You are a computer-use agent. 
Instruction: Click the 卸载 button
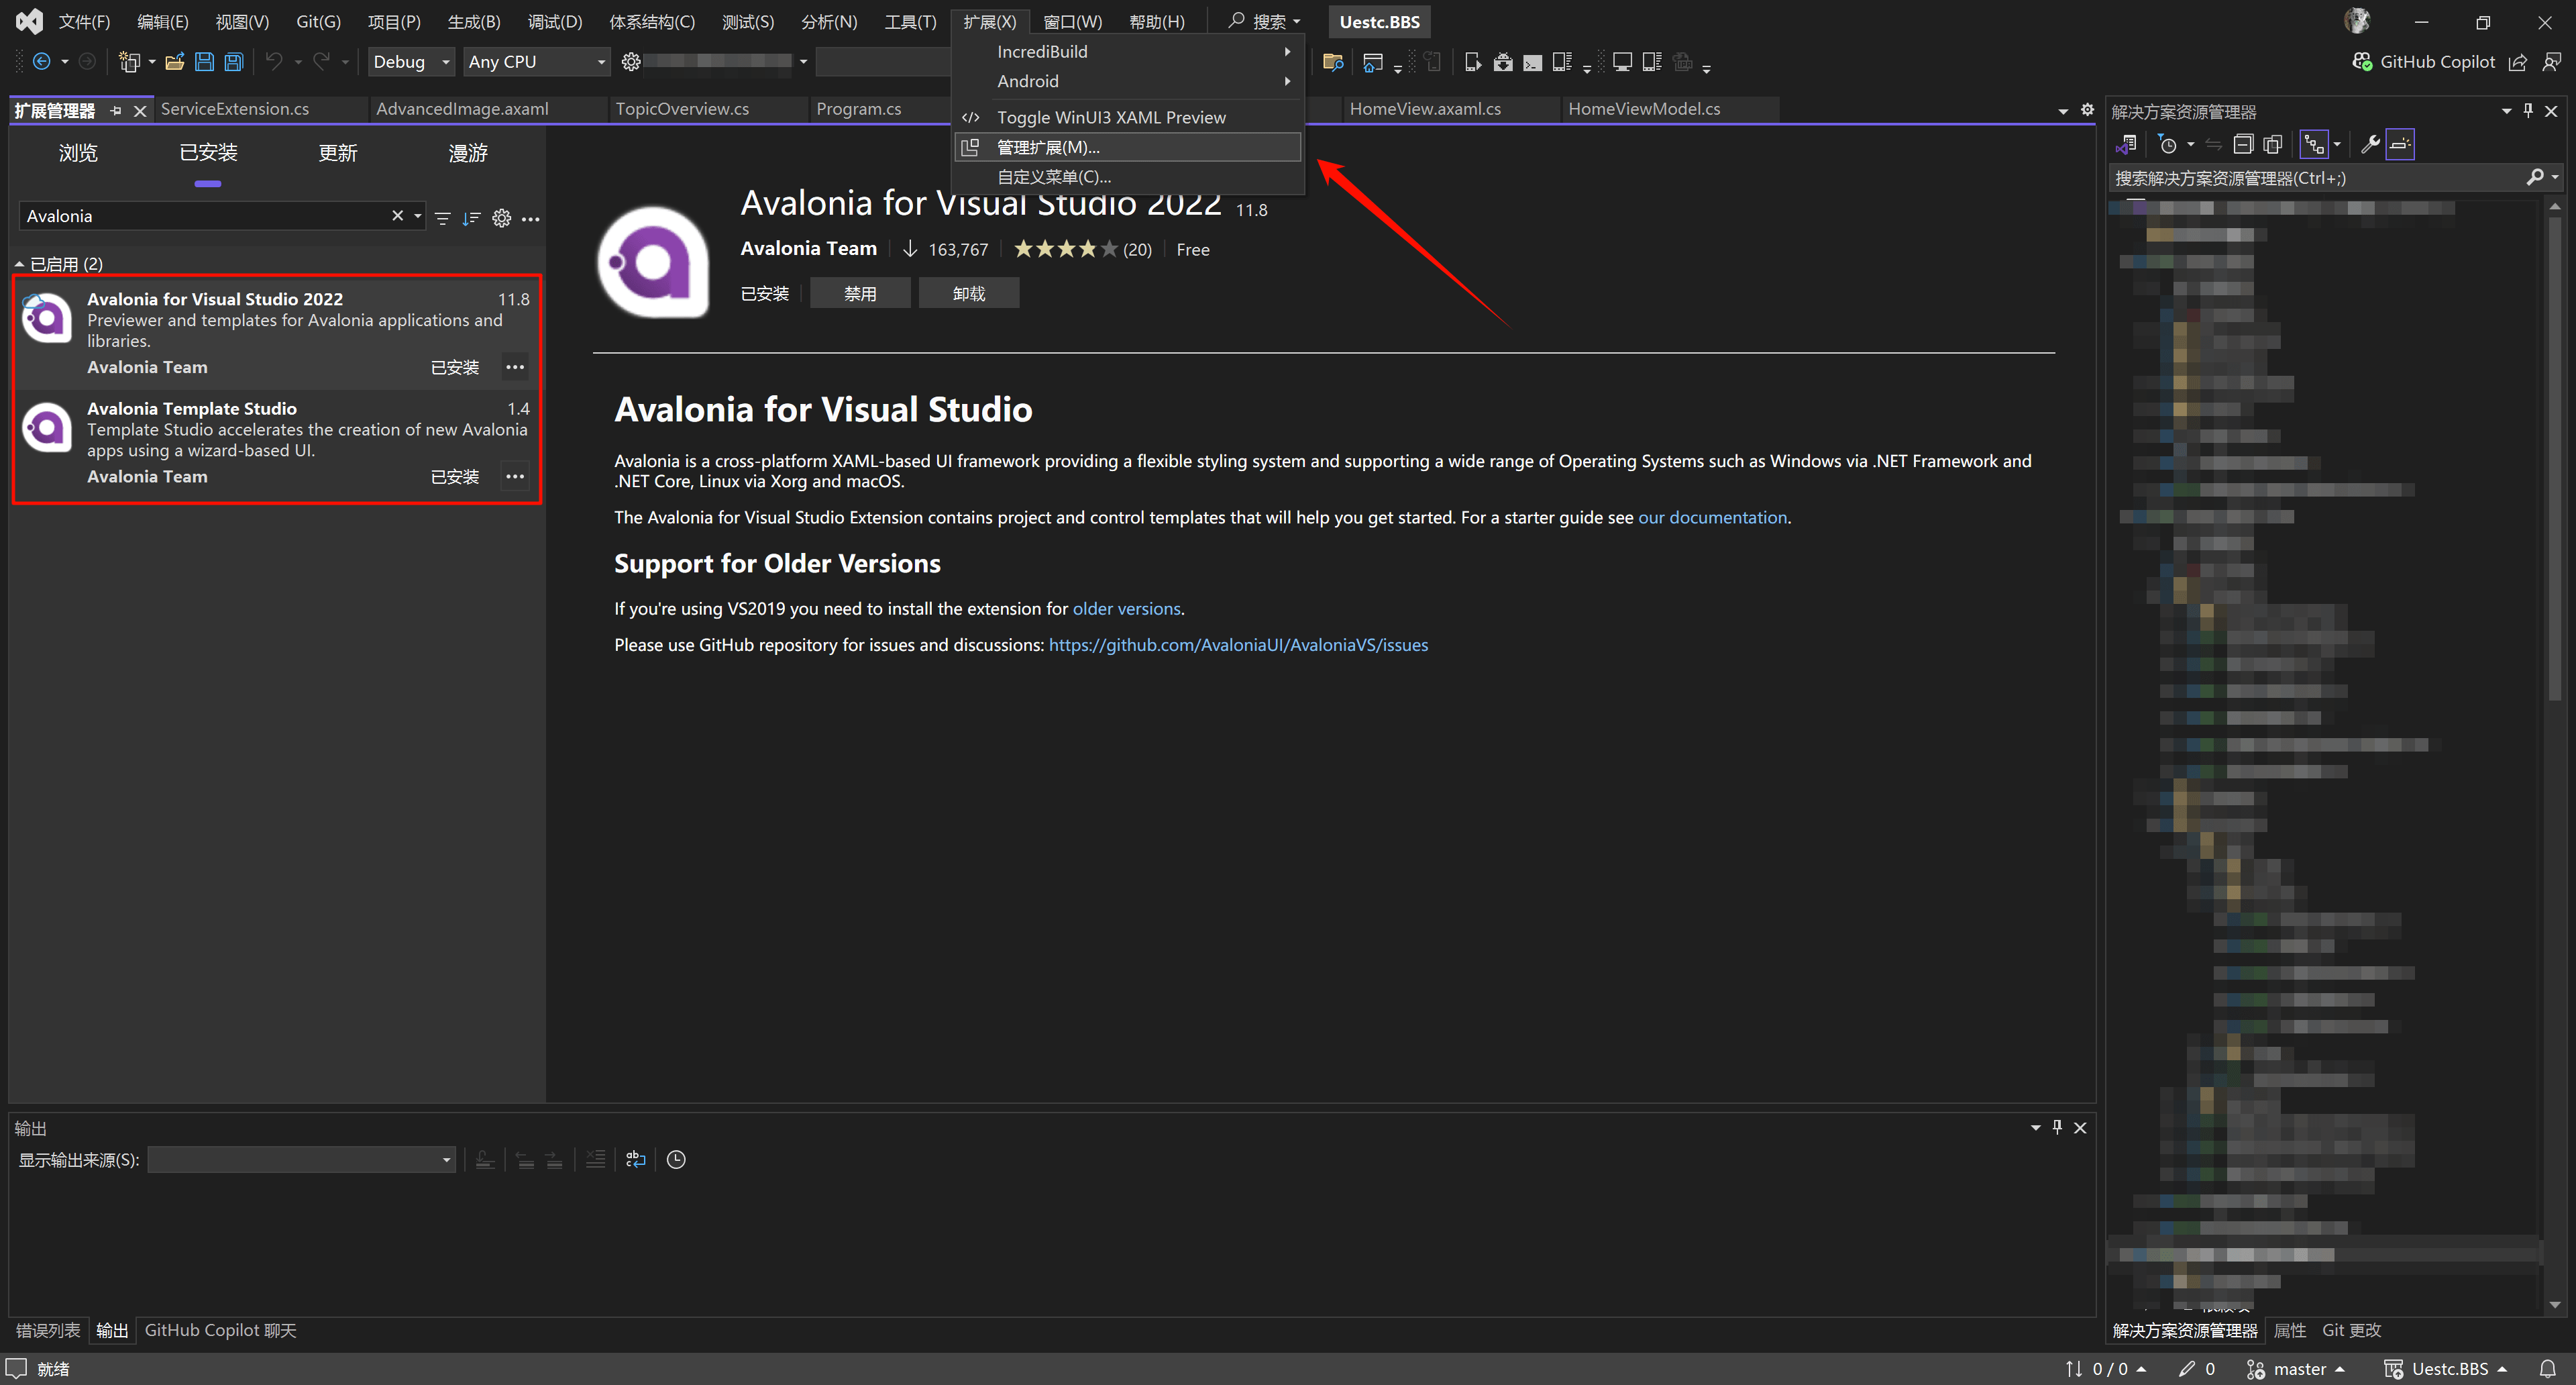(969, 293)
